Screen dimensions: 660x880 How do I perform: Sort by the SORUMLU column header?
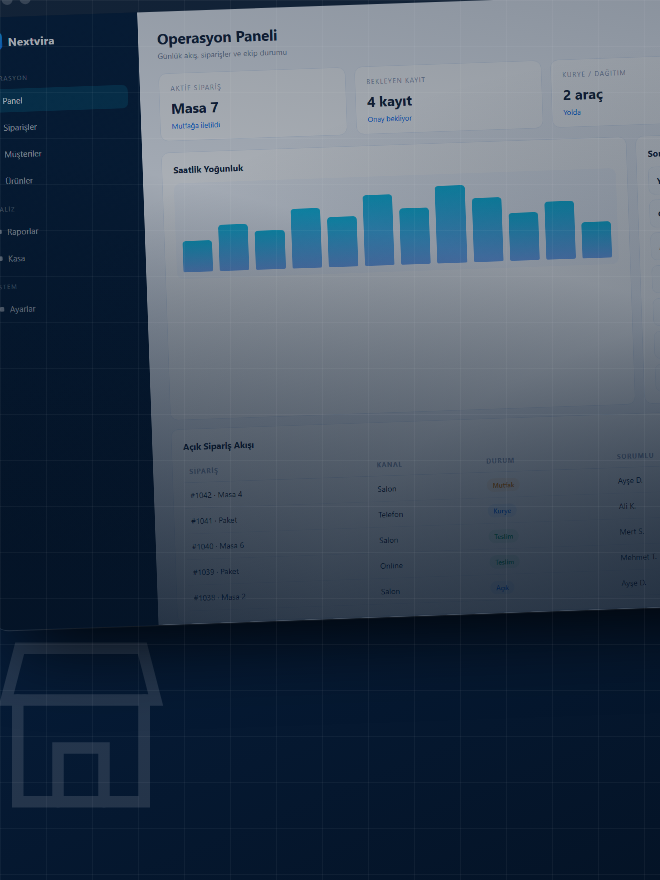point(635,456)
